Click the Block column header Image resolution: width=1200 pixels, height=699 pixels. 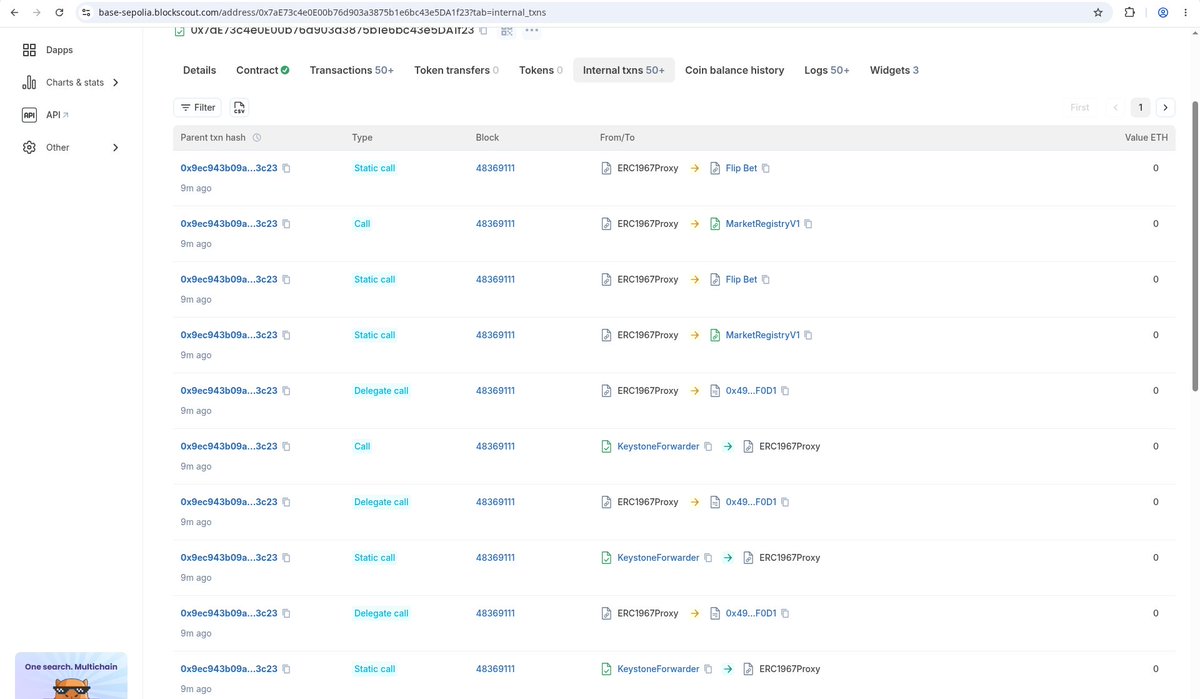pos(487,138)
